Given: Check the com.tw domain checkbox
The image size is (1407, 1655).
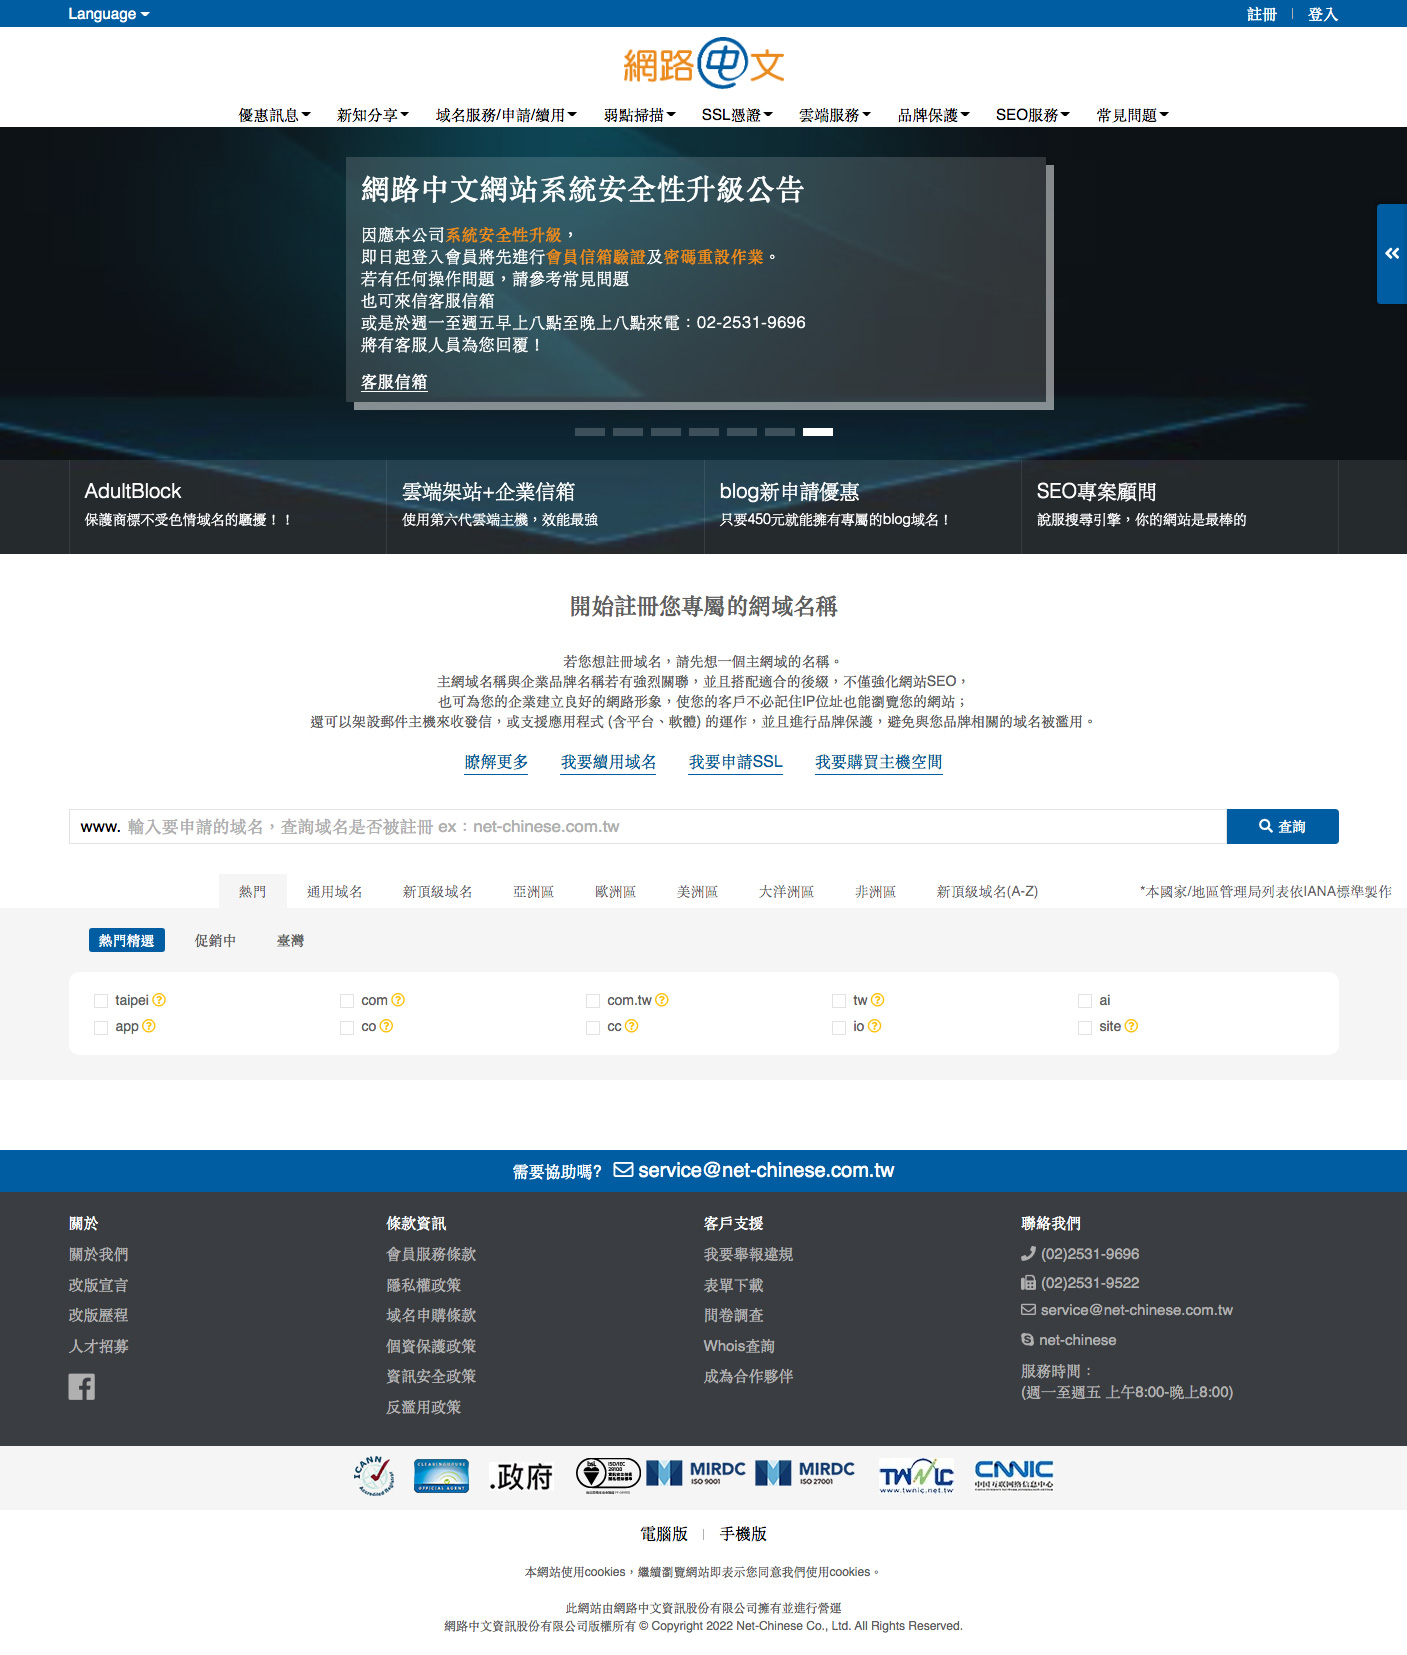Looking at the screenshot, I should click(593, 1001).
